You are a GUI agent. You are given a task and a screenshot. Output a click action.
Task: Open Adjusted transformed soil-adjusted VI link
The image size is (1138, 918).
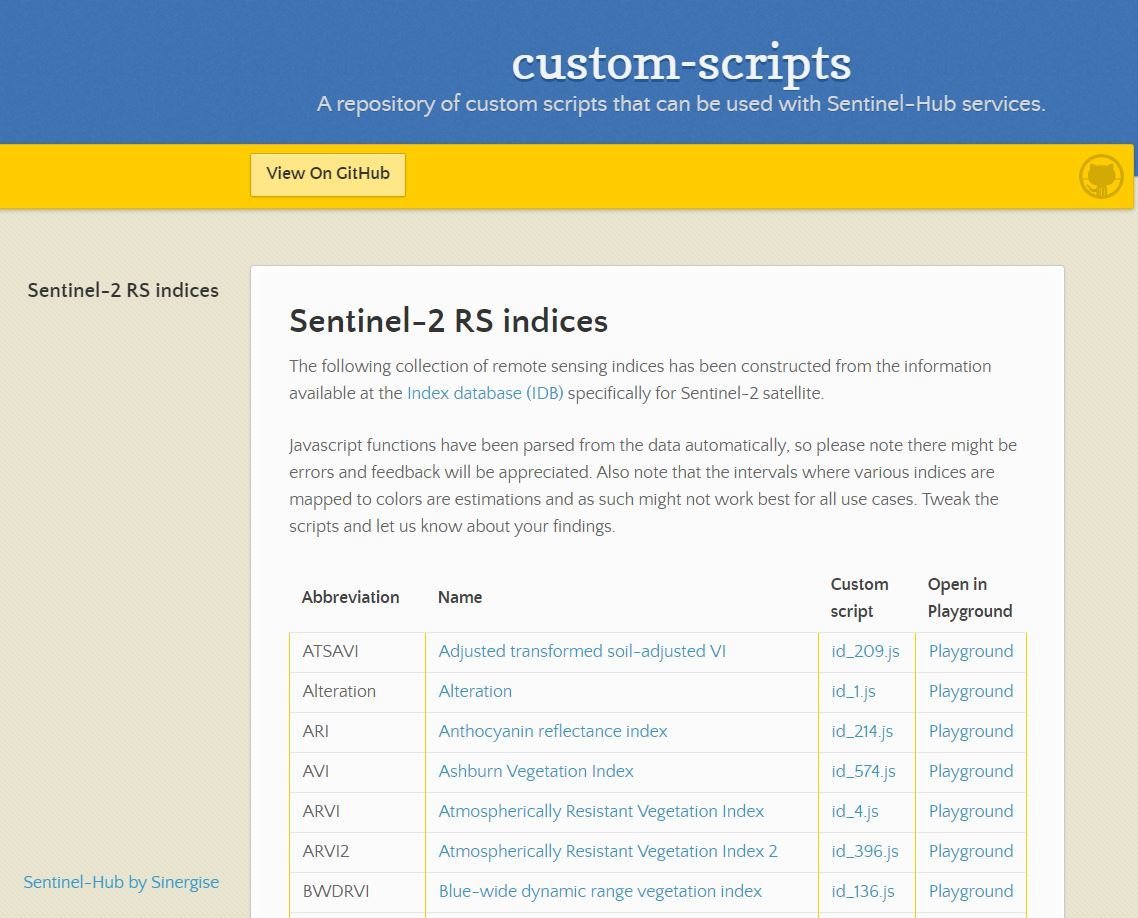[x=582, y=651]
